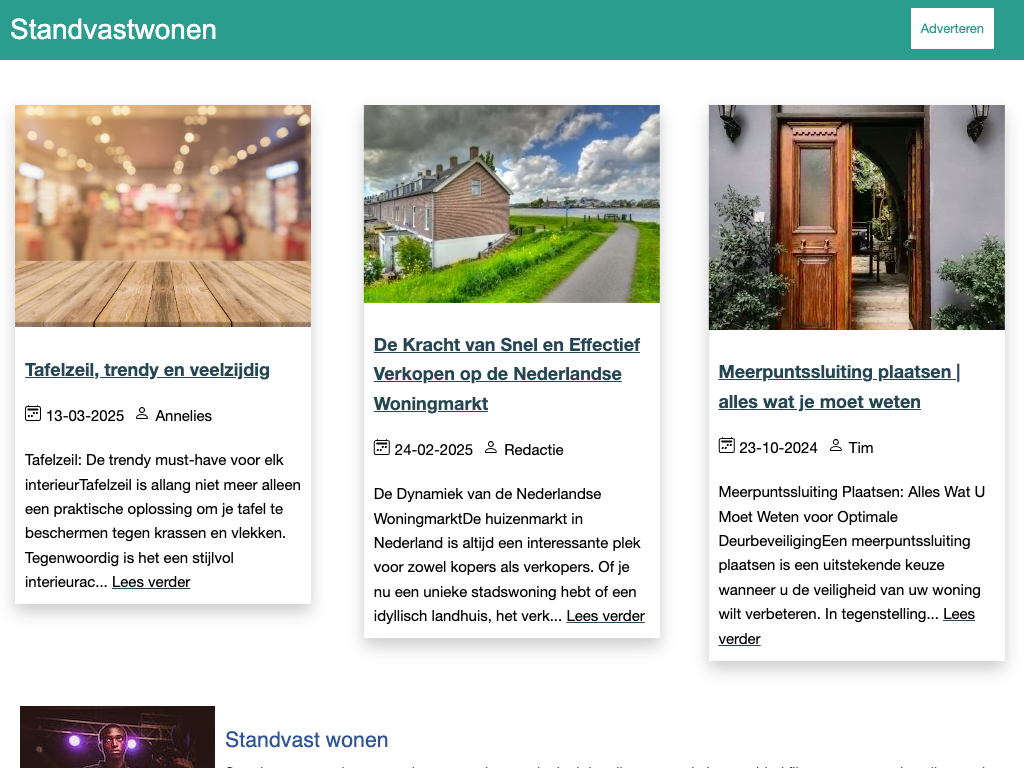Click the Tafelzeil article excerpt text
Image resolution: width=1024 pixels, height=768 pixels.
160,509
